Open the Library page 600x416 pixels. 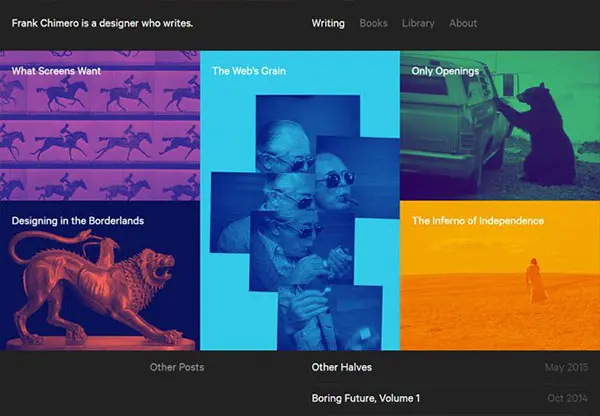coord(418,23)
